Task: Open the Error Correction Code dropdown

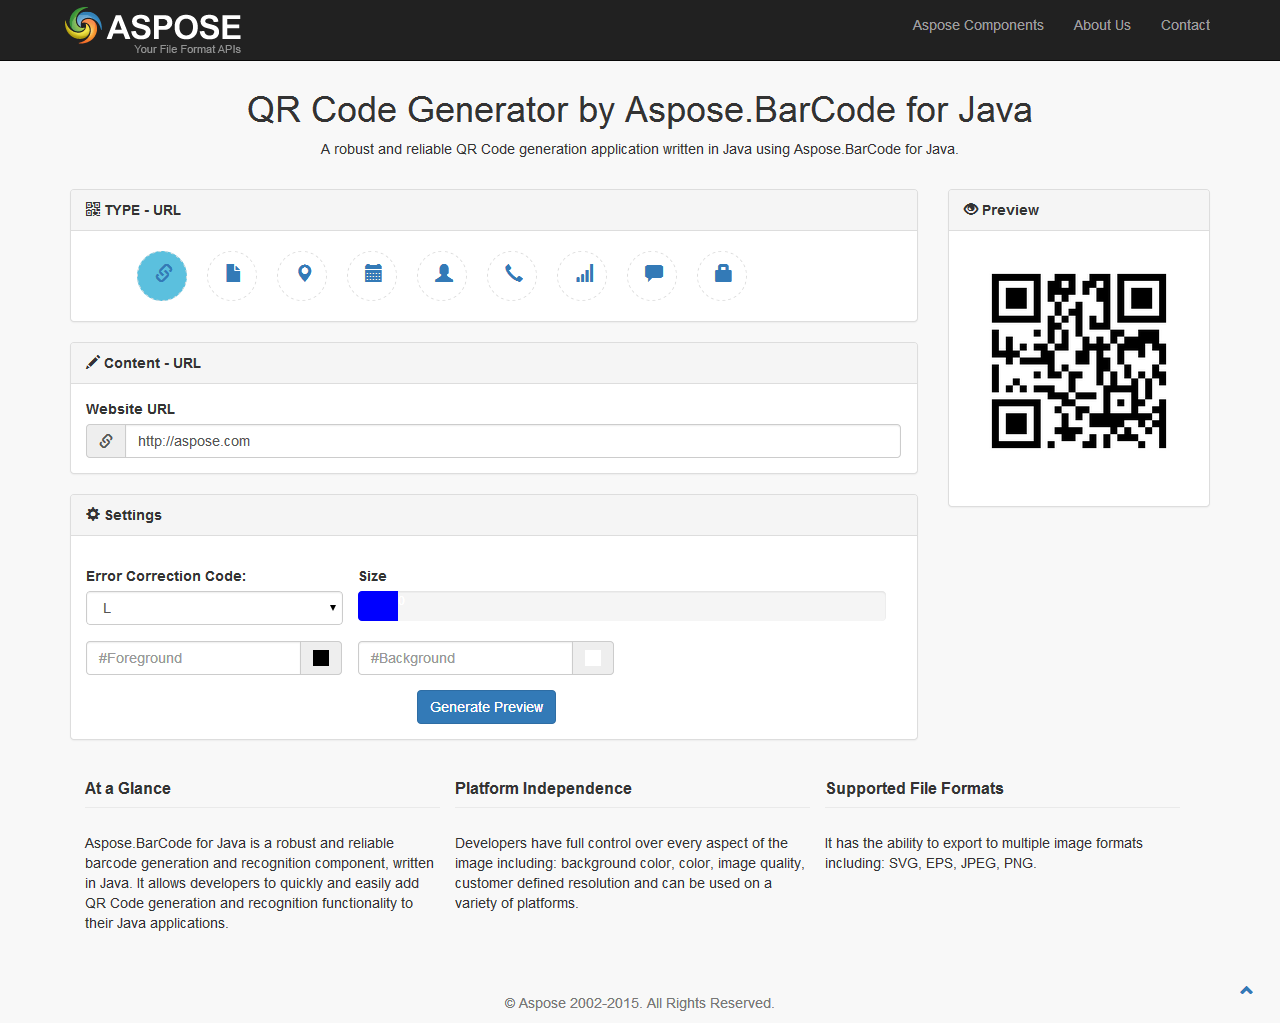Action: pyautogui.click(x=214, y=607)
